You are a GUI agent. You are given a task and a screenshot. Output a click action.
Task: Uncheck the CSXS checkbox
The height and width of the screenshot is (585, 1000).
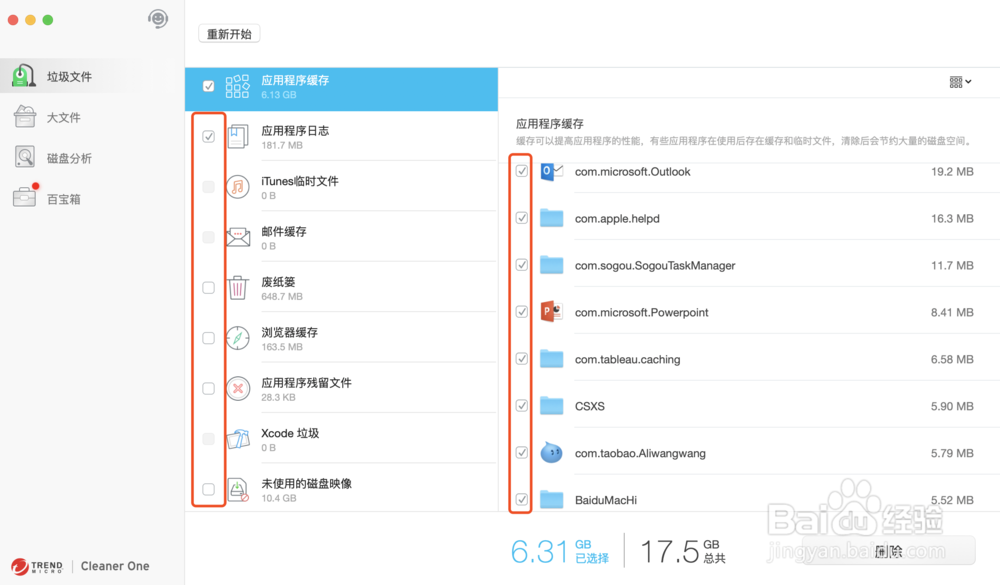pos(522,405)
